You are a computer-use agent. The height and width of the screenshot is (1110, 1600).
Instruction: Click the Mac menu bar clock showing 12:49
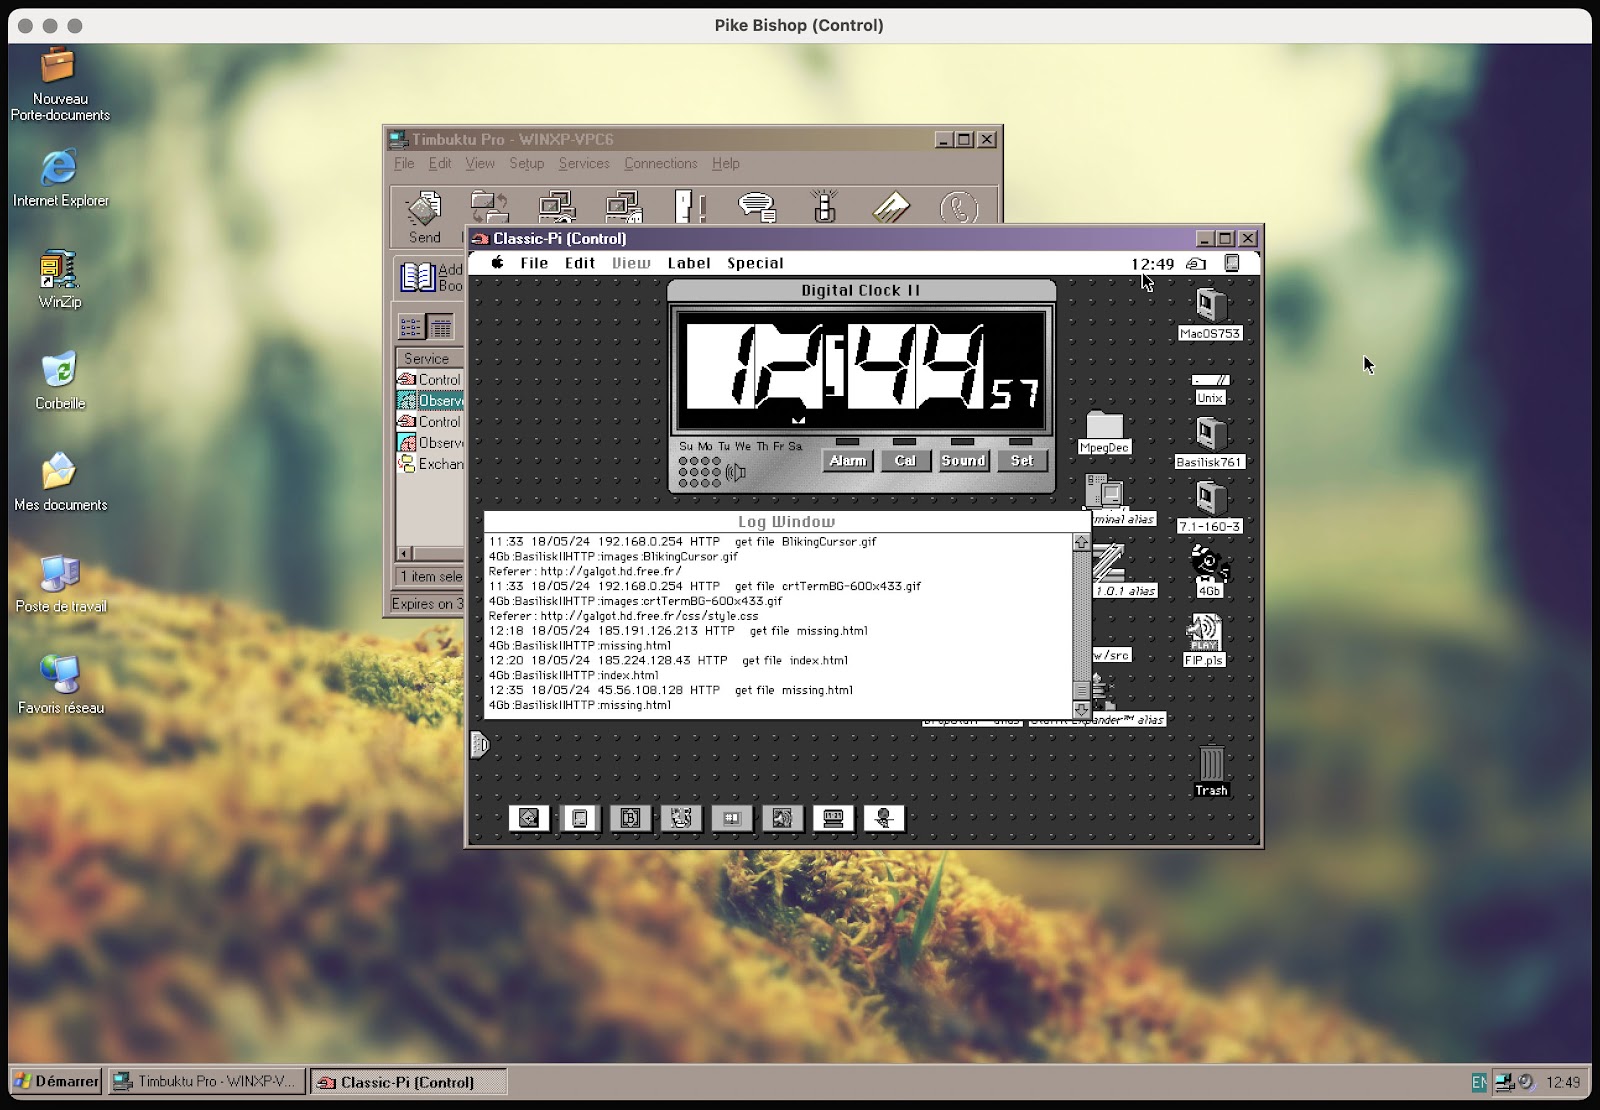1152,264
